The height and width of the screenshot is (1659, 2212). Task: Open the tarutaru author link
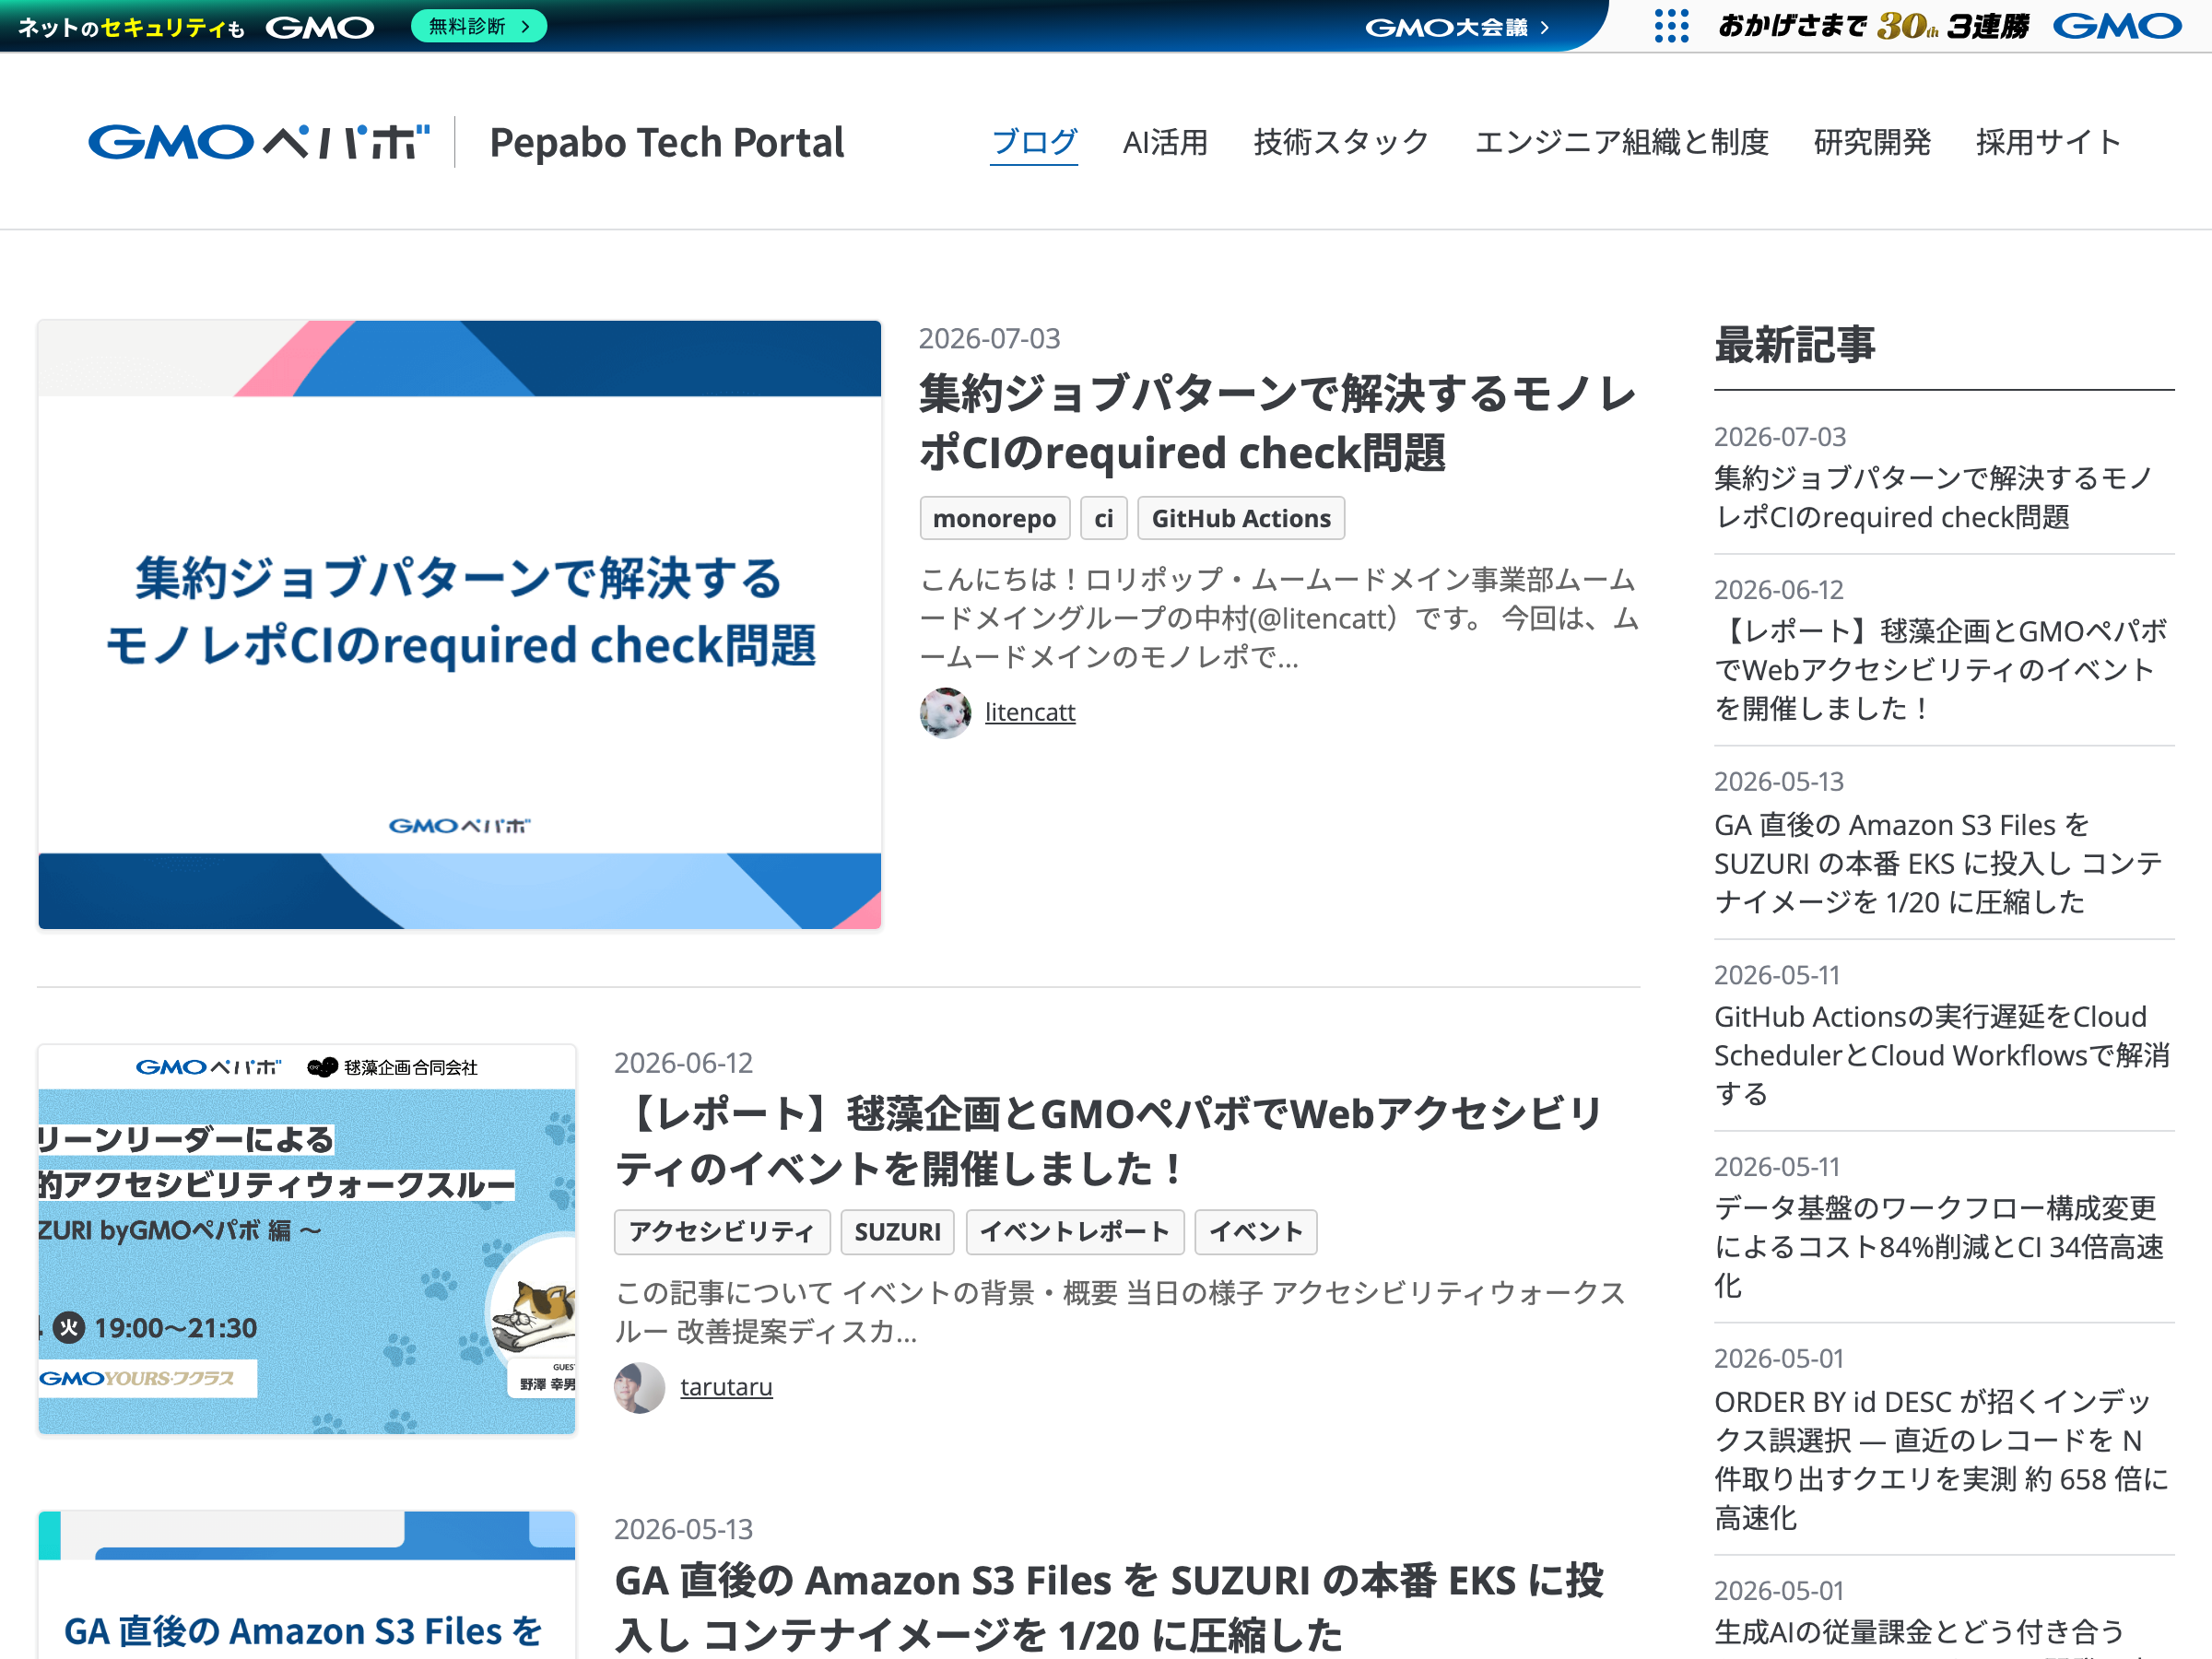tap(726, 1387)
